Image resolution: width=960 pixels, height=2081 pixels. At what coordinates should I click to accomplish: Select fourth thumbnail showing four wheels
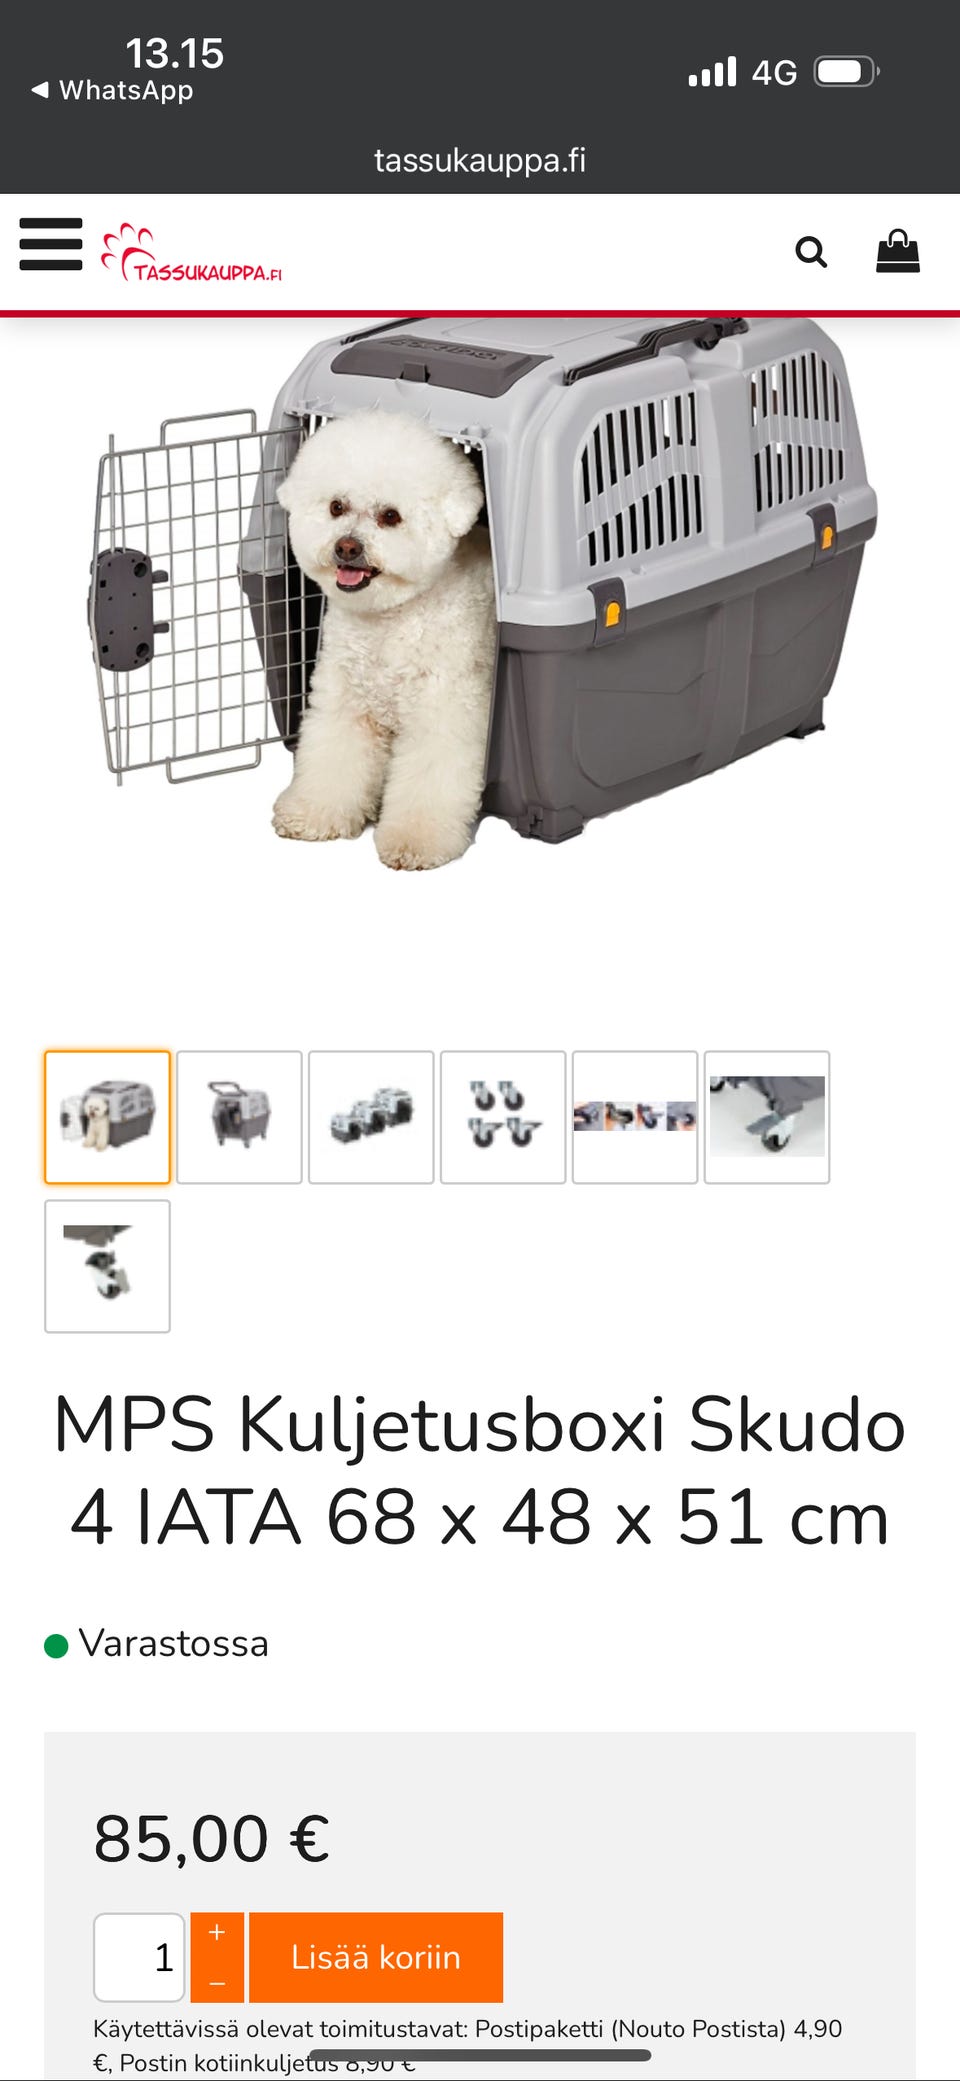click(503, 1117)
